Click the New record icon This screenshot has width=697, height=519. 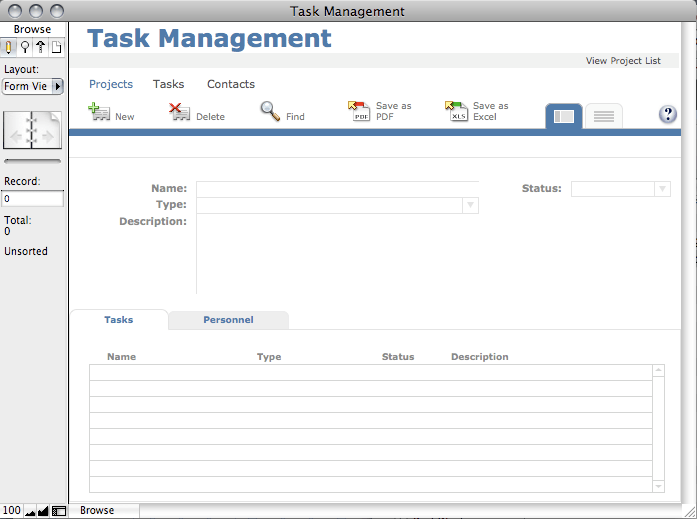click(x=99, y=112)
